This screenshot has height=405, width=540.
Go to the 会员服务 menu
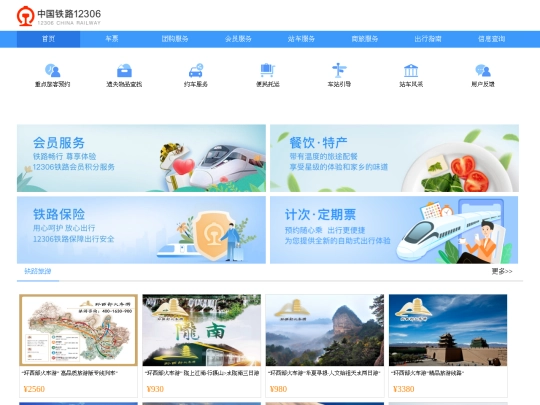pos(238,39)
